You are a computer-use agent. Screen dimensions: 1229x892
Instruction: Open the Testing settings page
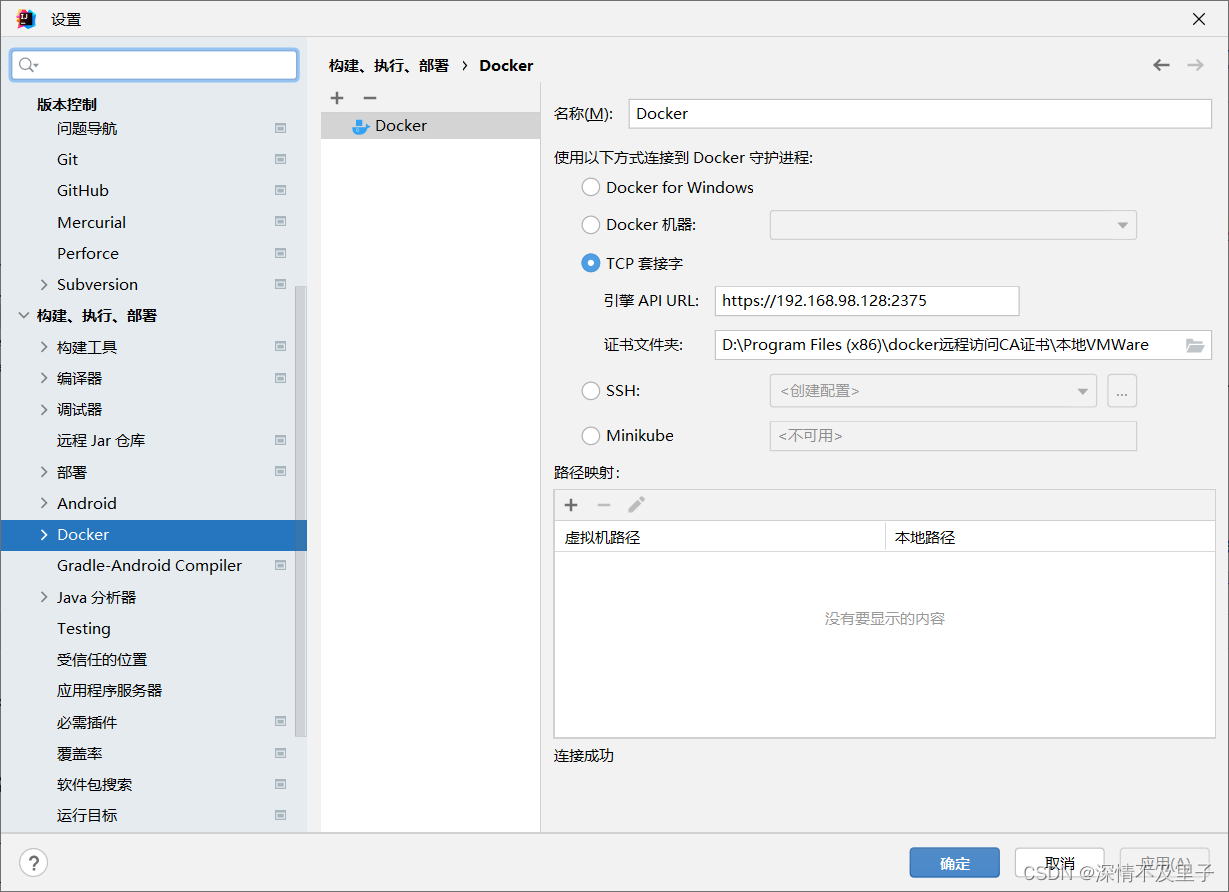(x=84, y=628)
